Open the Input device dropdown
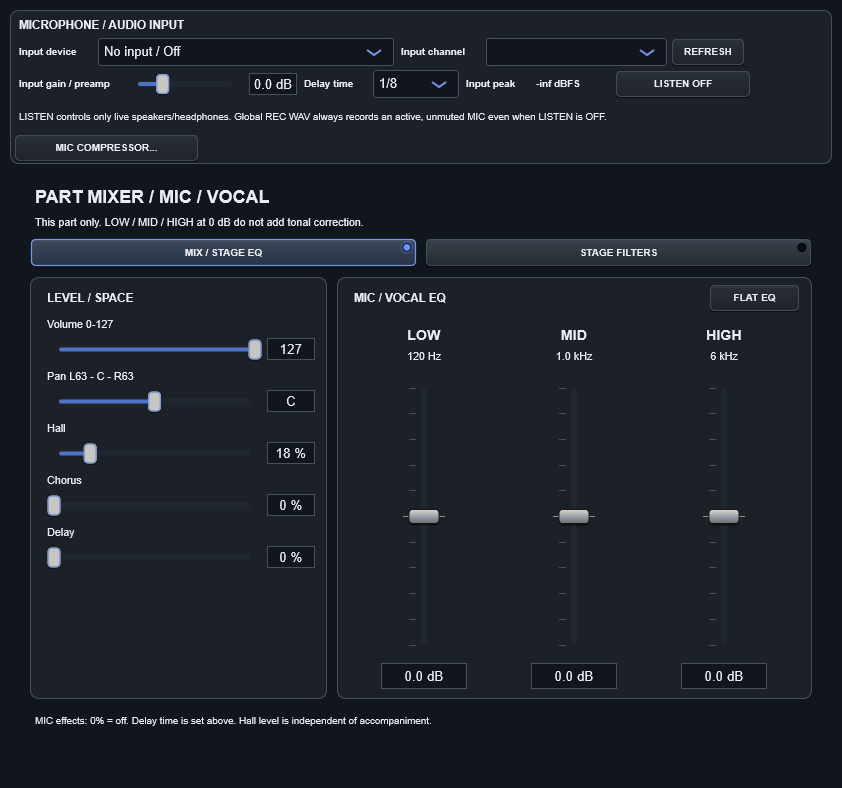842x788 pixels. coord(245,52)
